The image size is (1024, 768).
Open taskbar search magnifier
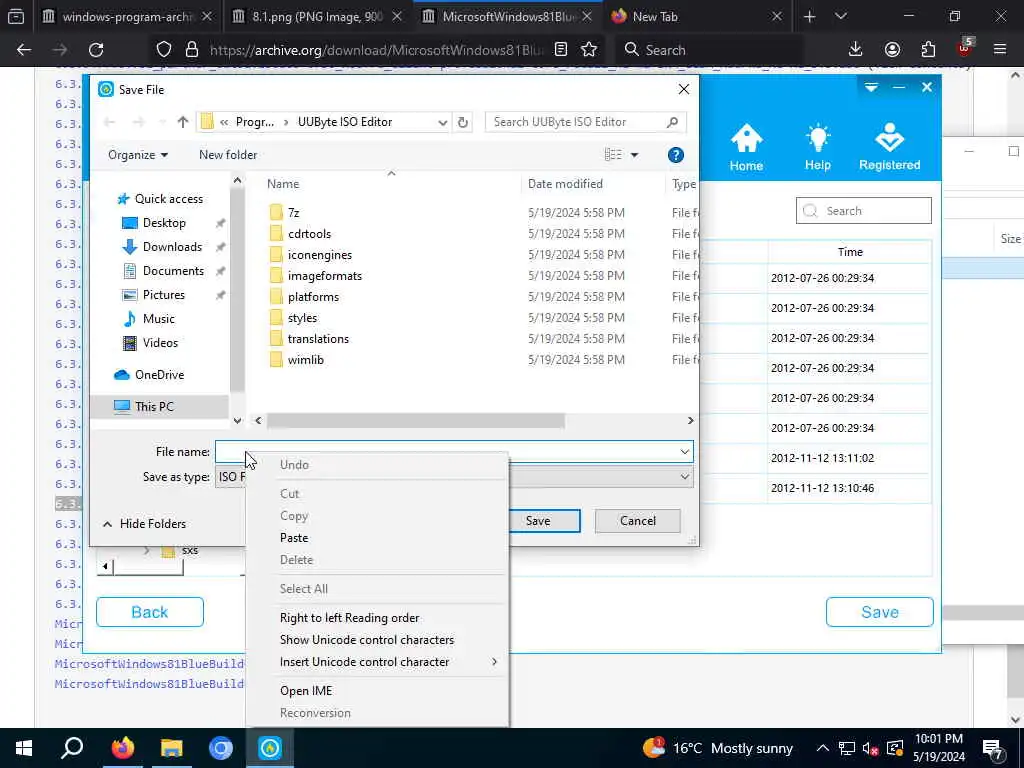click(72, 748)
